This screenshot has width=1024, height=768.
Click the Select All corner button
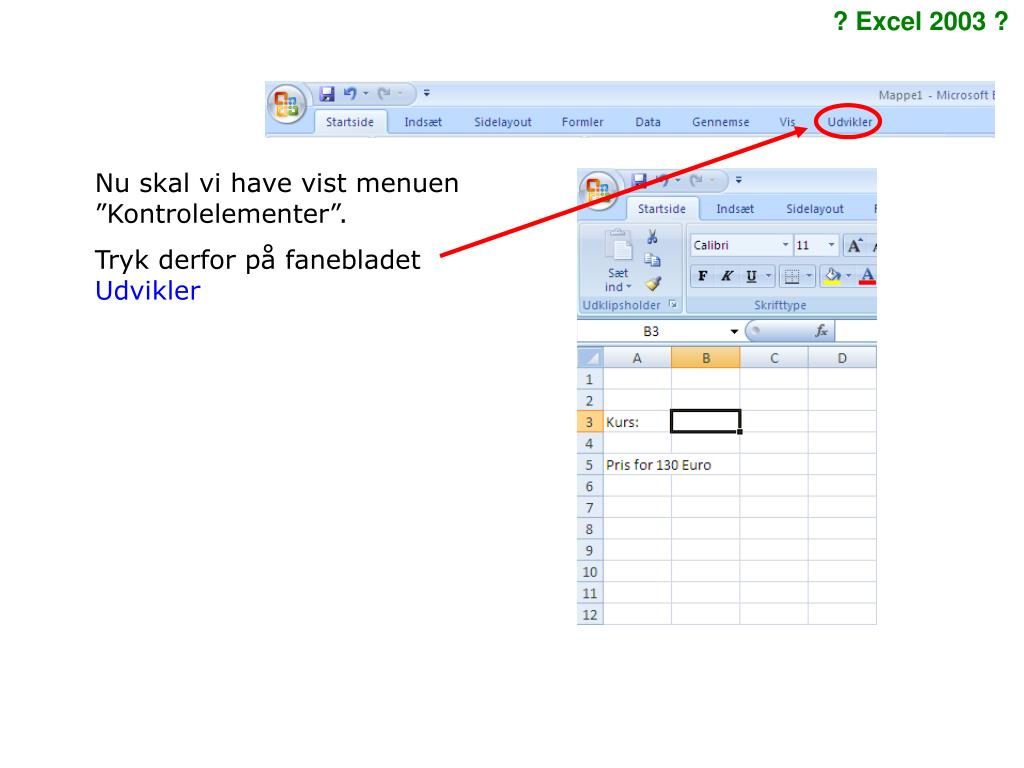click(591, 358)
